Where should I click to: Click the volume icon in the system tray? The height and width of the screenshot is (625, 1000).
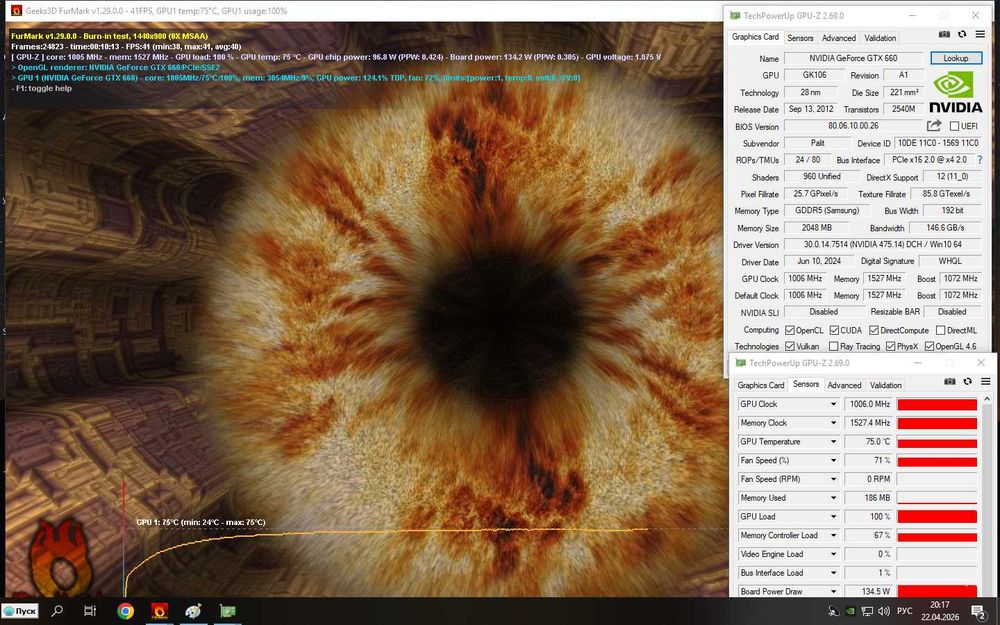883,611
